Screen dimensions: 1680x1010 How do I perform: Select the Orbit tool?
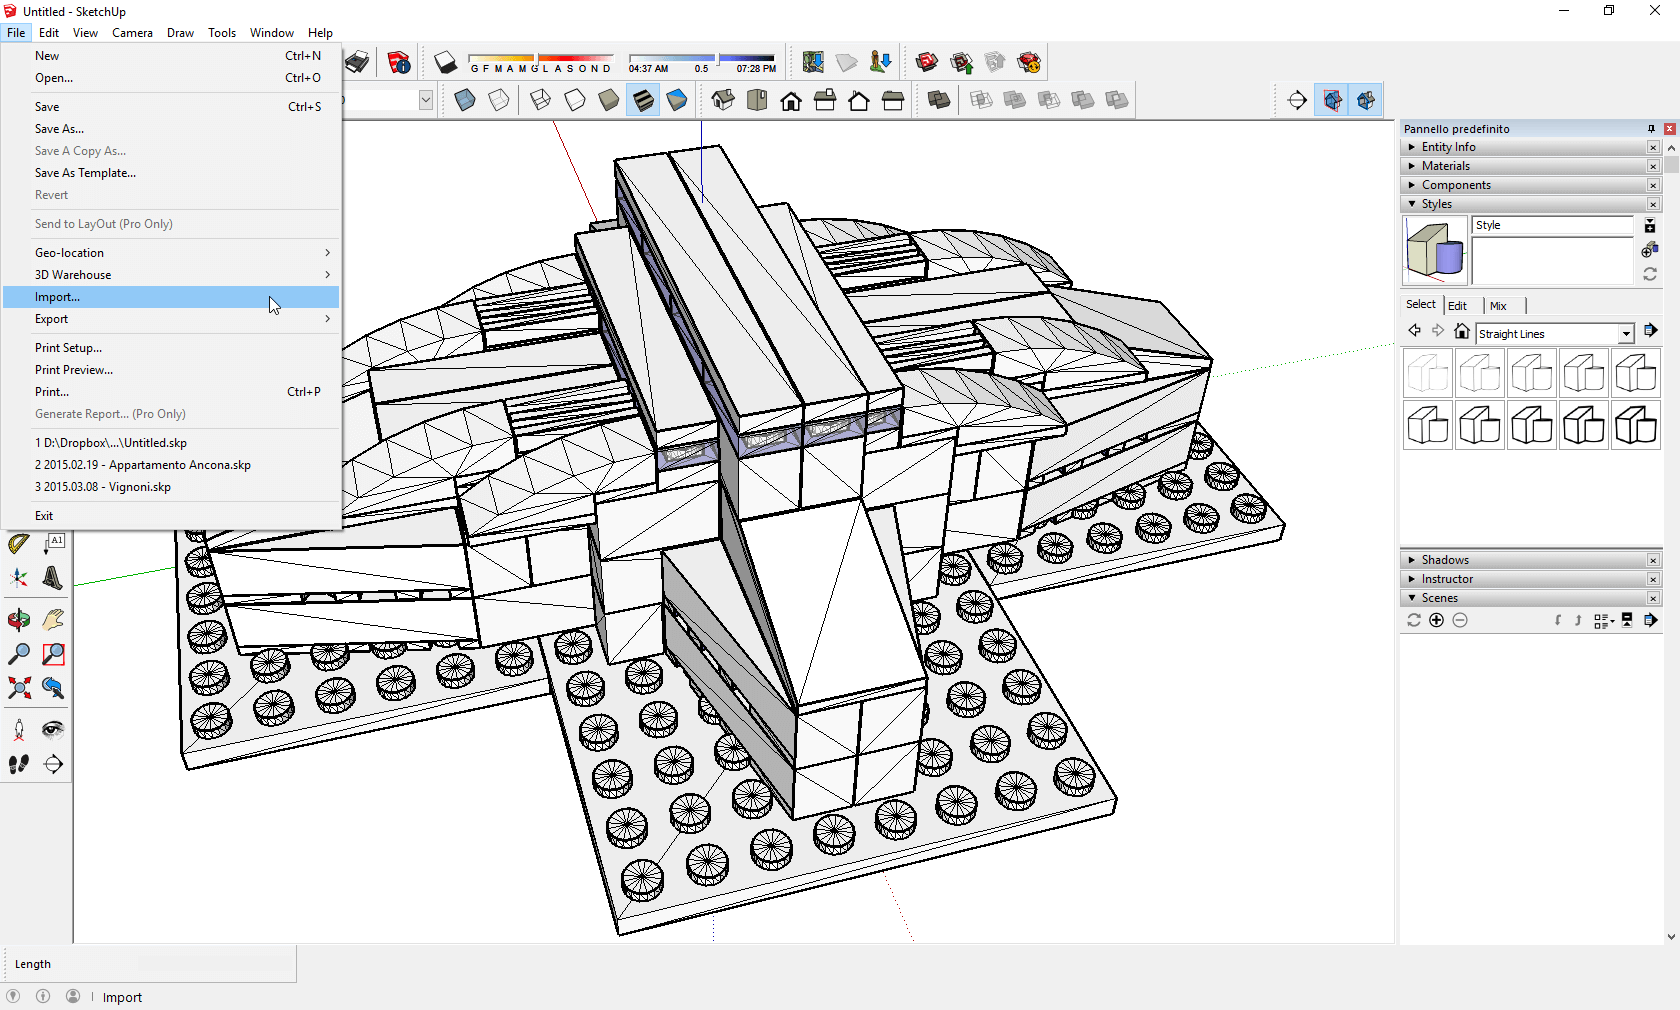click(19, 620)
